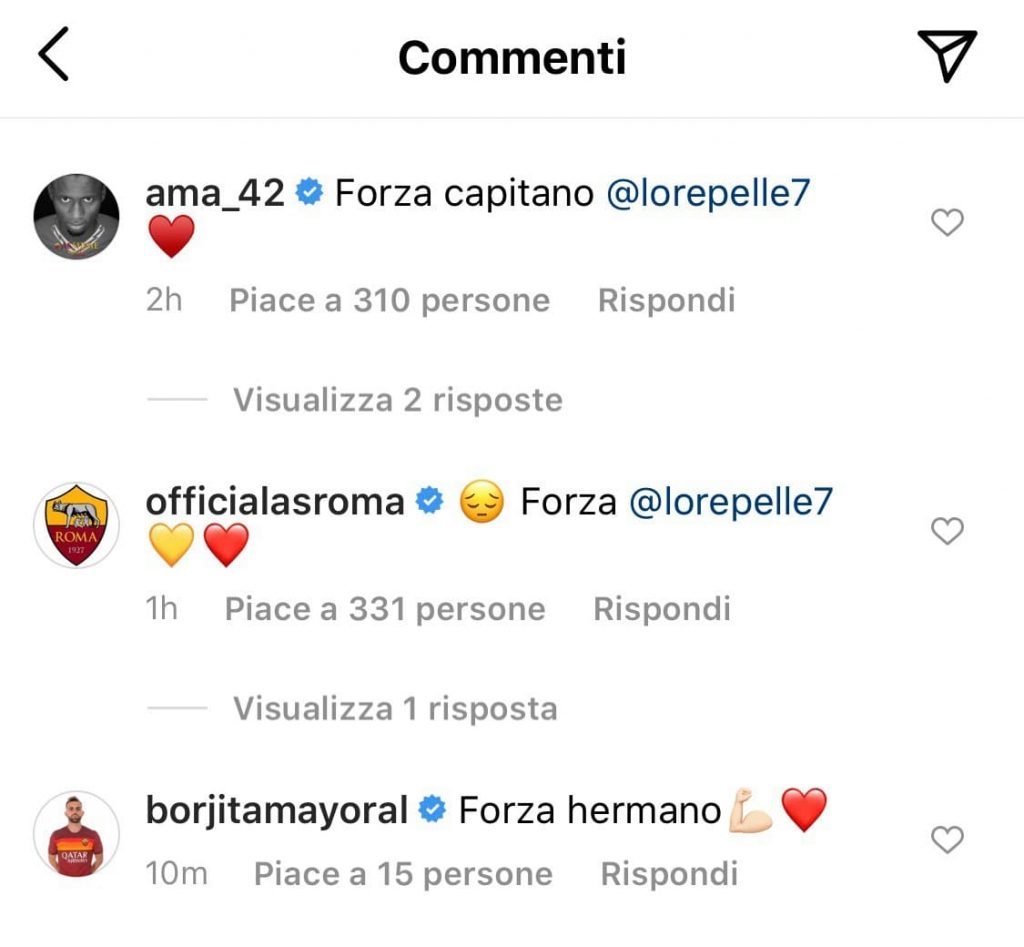Reply to borjitamayoral via Rispondi

pos(669,874)
